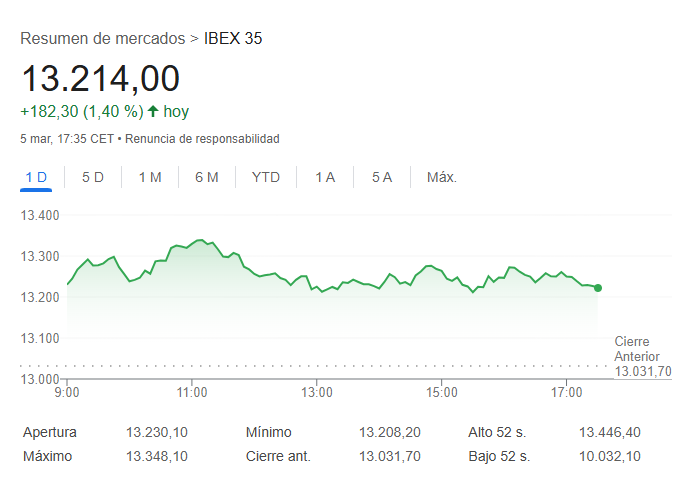This screenshot has width=690, height=478.
Task: Click the Cierre Anterior chart label
Action: click(638, 349)
